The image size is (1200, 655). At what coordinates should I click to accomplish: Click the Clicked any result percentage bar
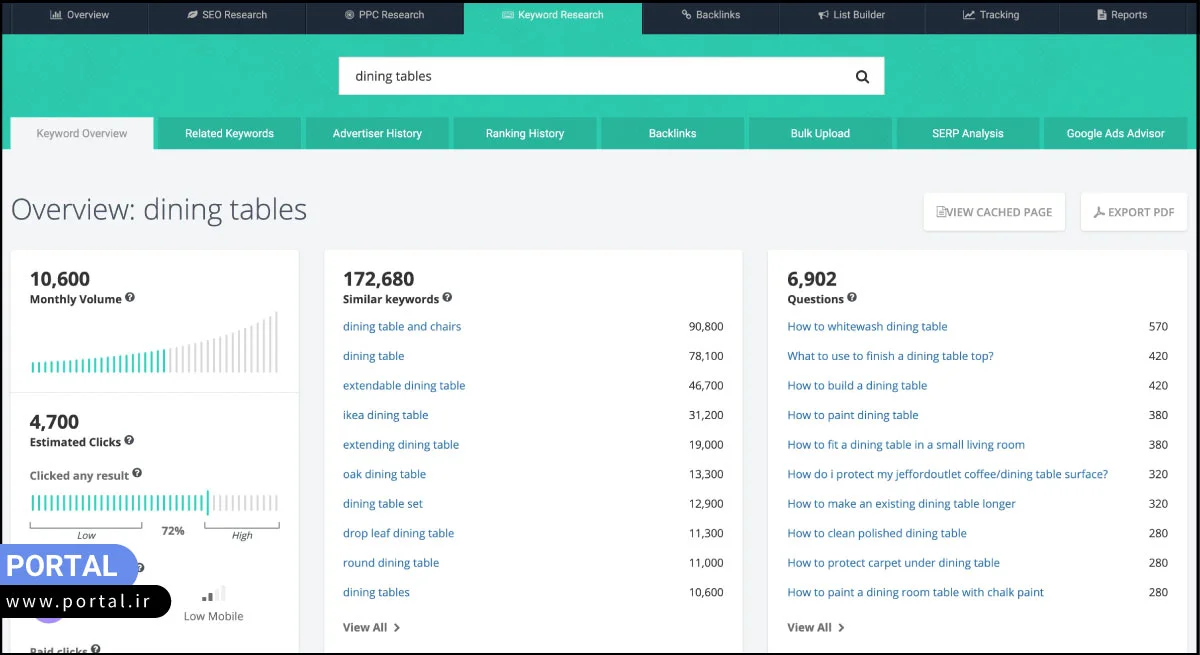click(x=154, y=502)
